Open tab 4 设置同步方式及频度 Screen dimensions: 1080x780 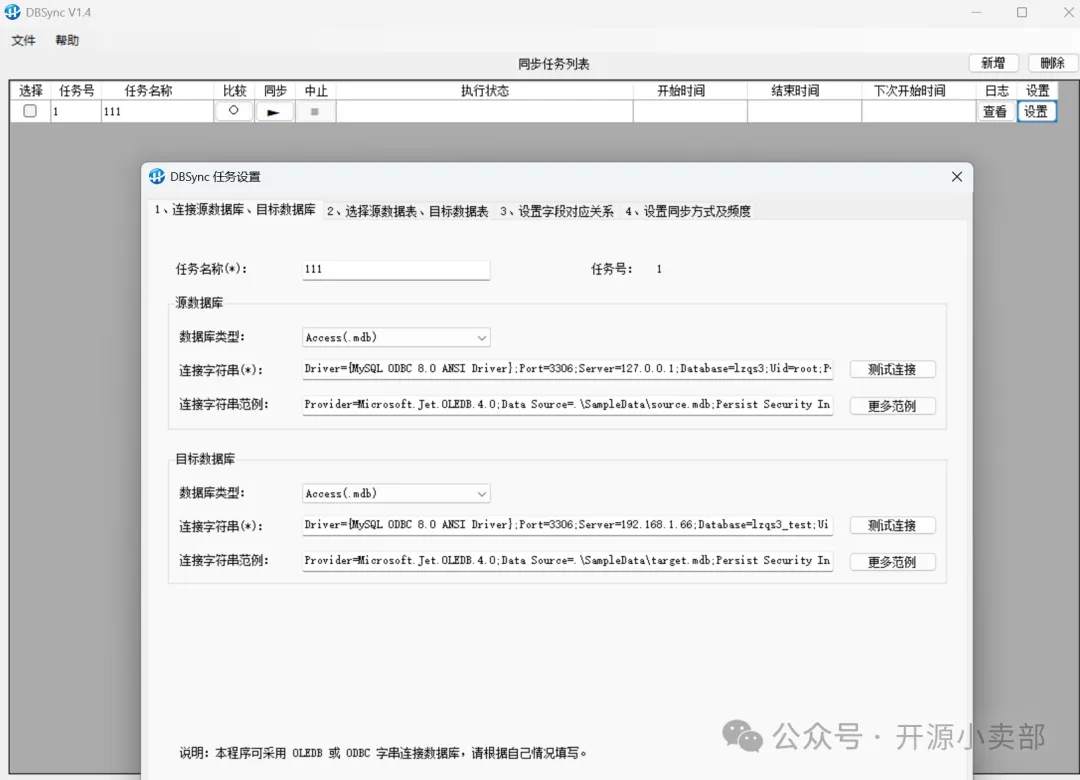[688, 211]
